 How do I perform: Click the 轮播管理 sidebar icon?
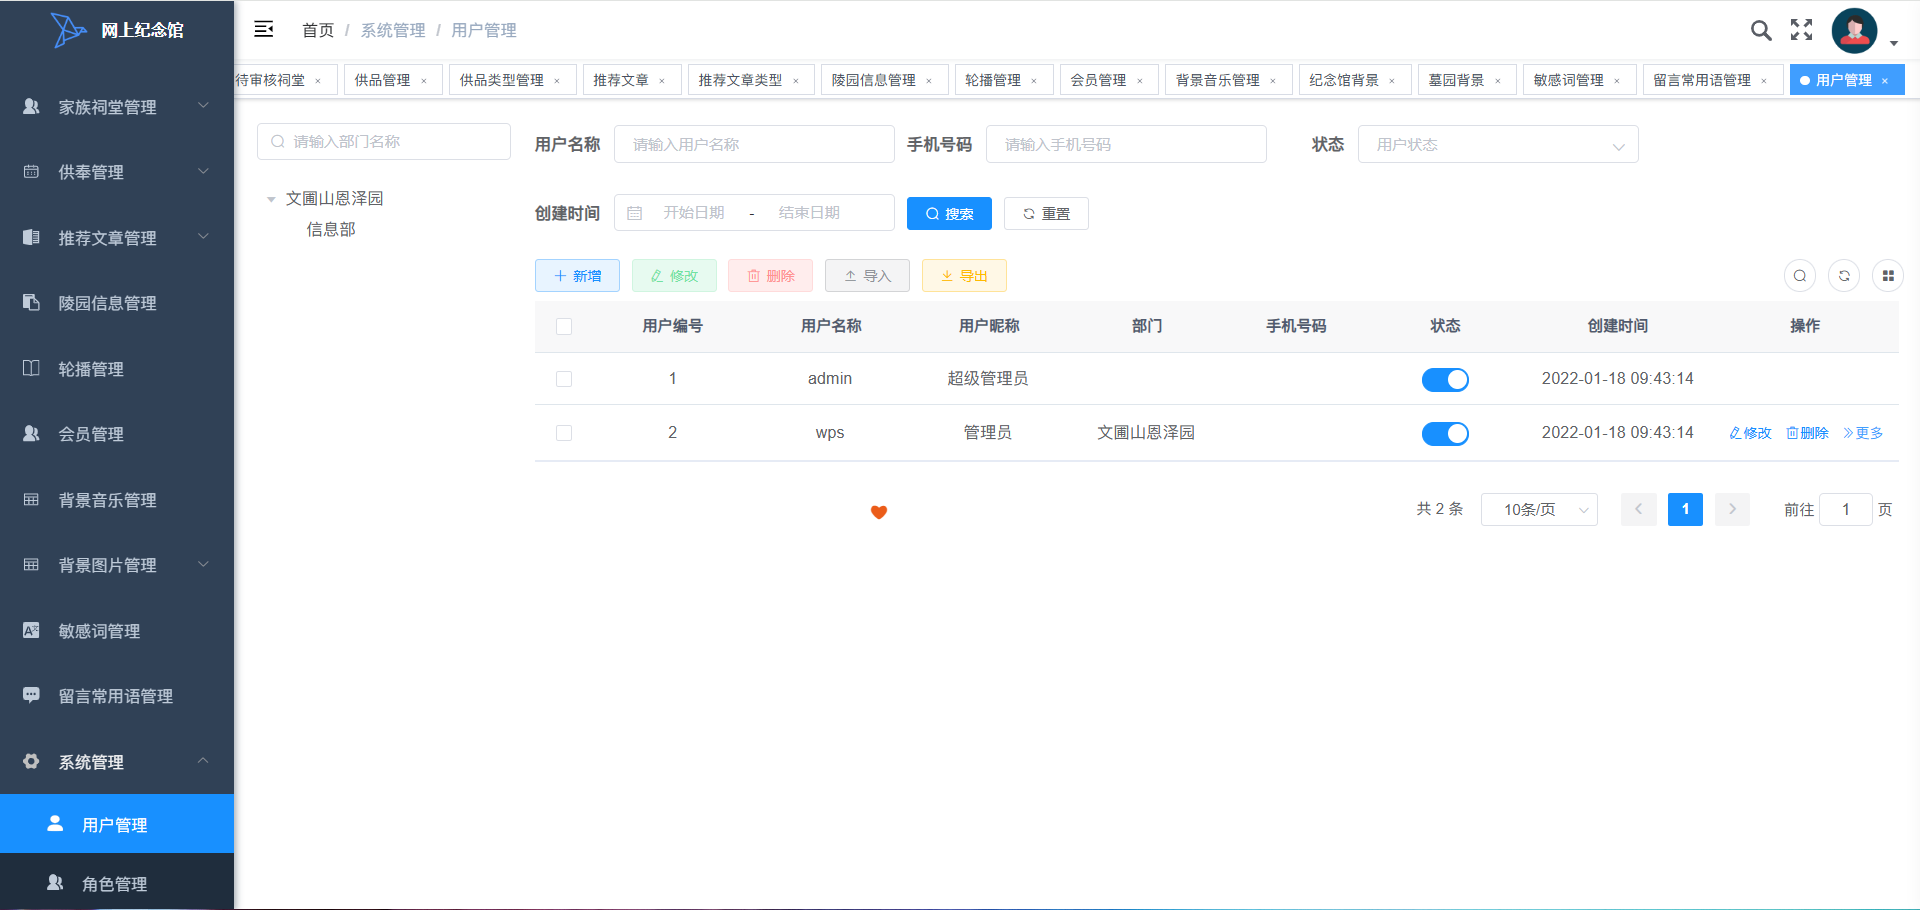(x=31, y=368)
